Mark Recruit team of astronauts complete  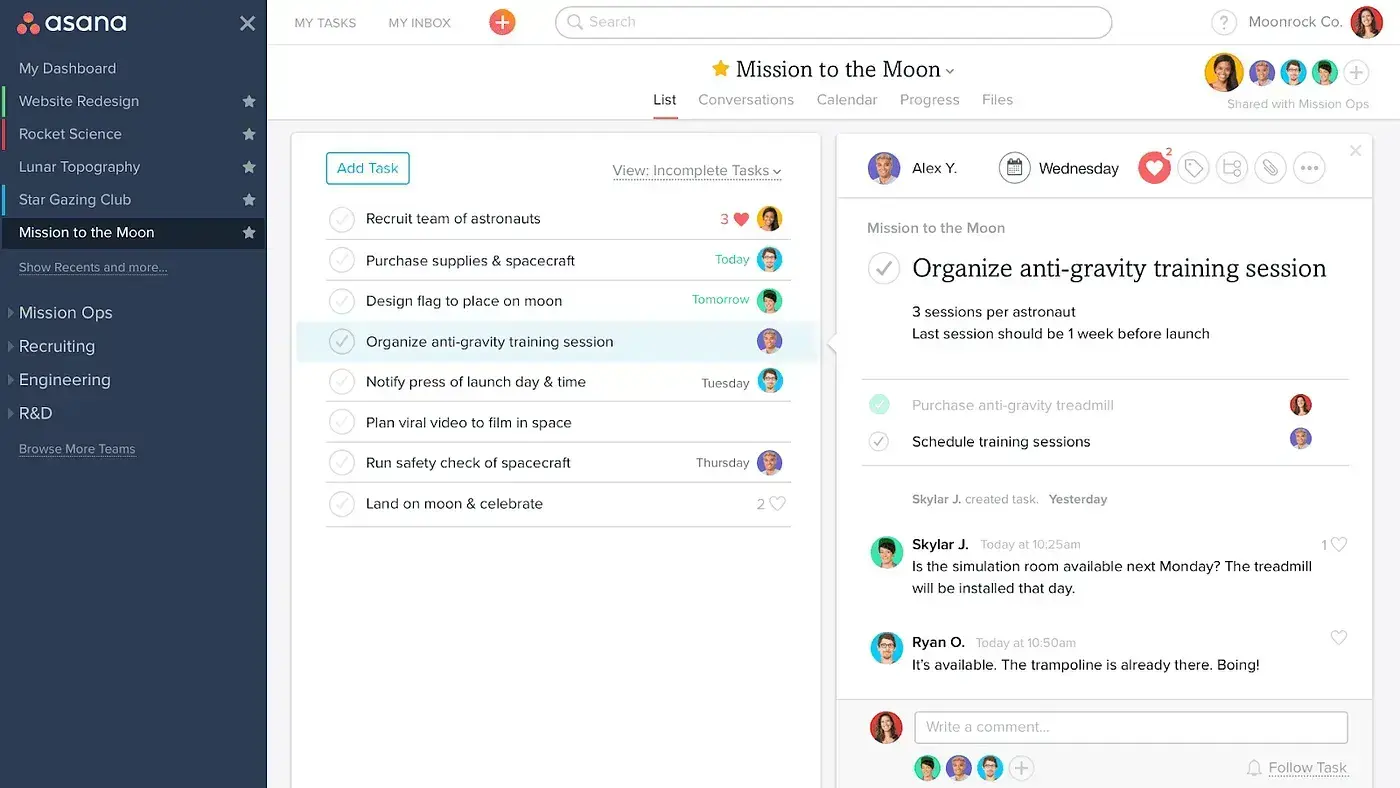point(342,219)
